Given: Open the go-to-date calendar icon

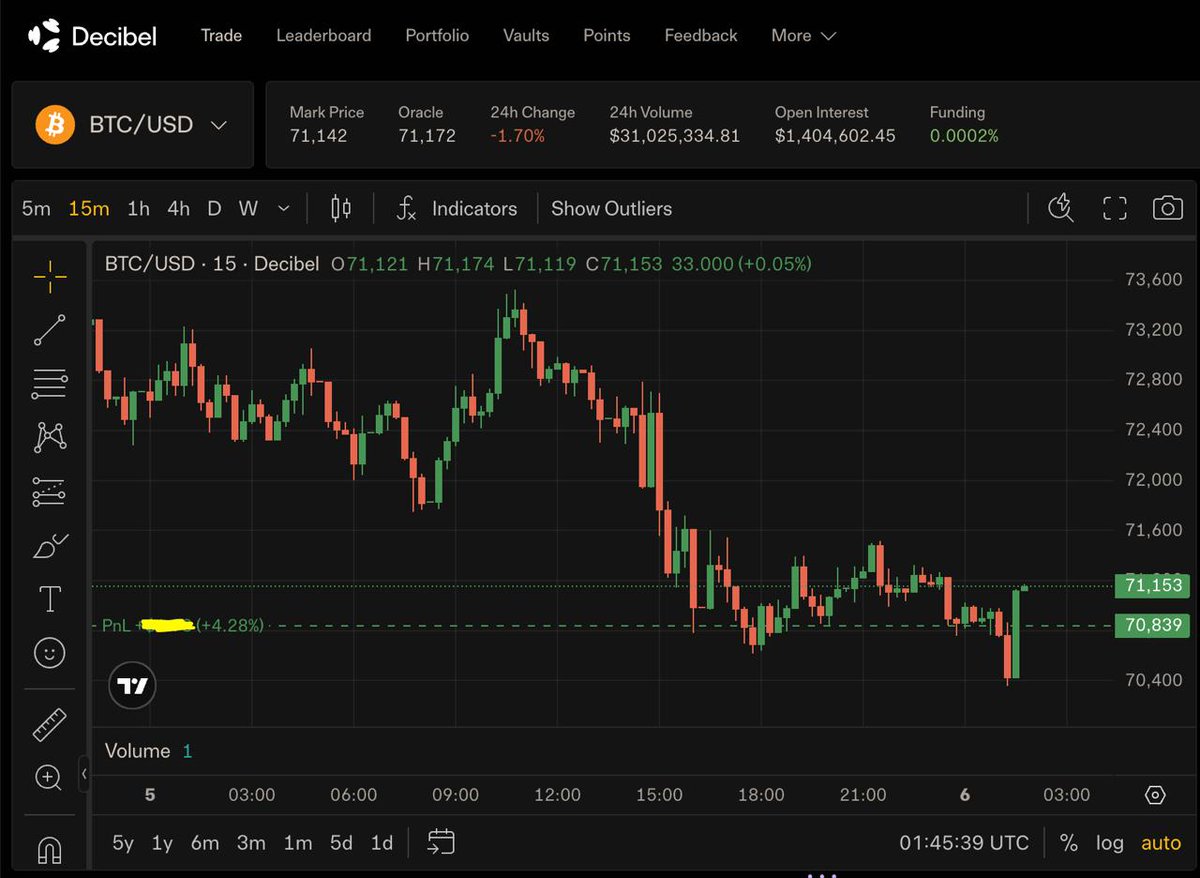Looking at the screenshot, I should coord(441,842).
